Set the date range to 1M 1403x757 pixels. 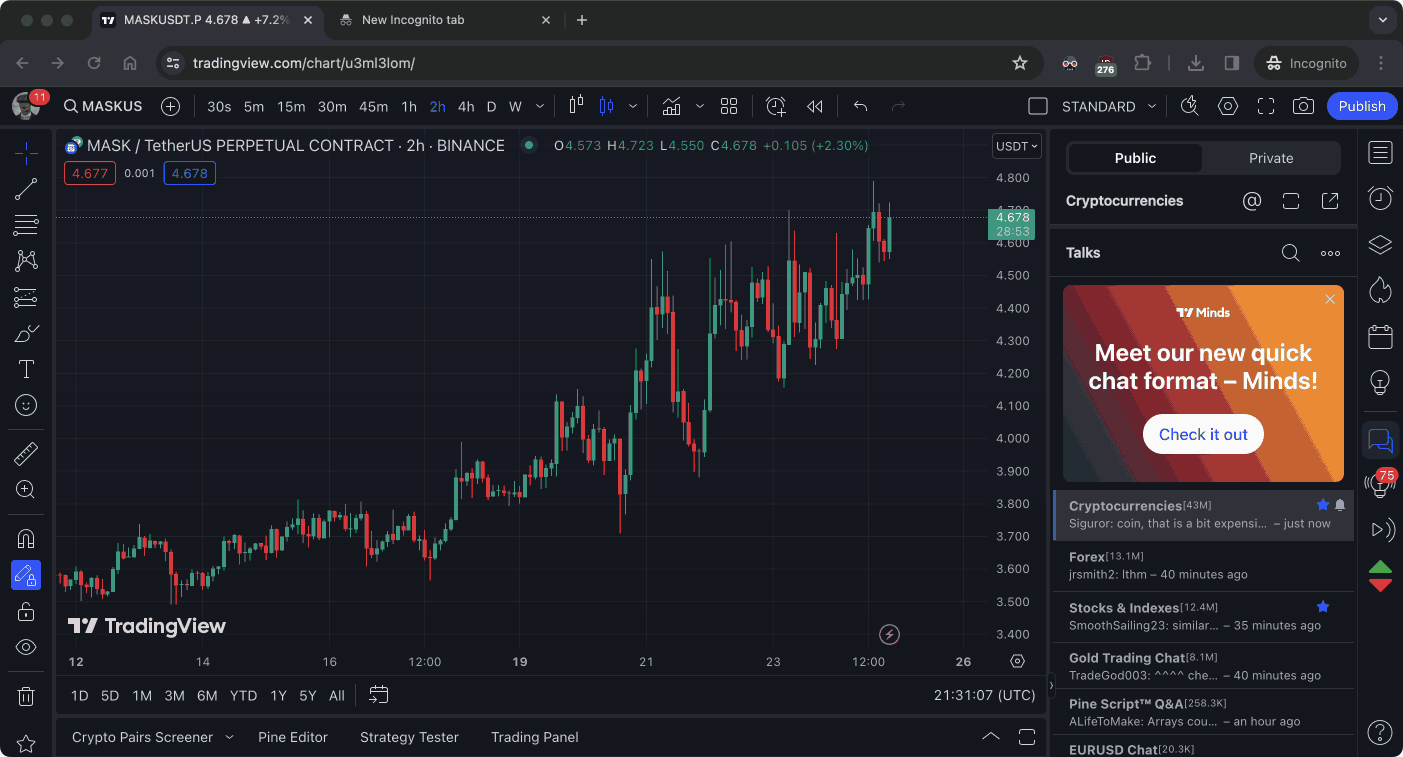tap(142, 695)
